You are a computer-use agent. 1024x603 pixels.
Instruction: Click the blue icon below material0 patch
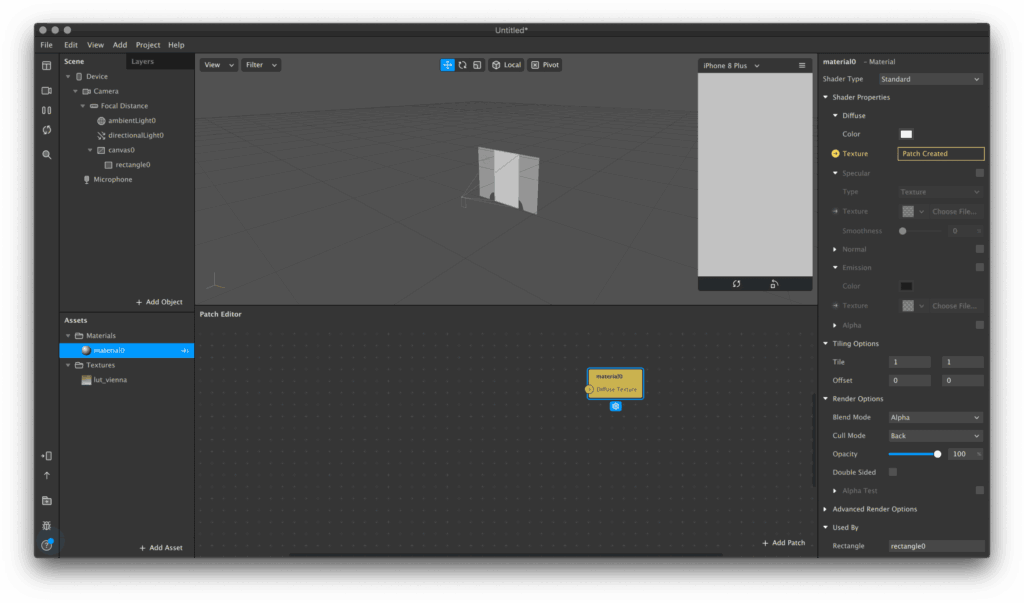pos(615,406)
